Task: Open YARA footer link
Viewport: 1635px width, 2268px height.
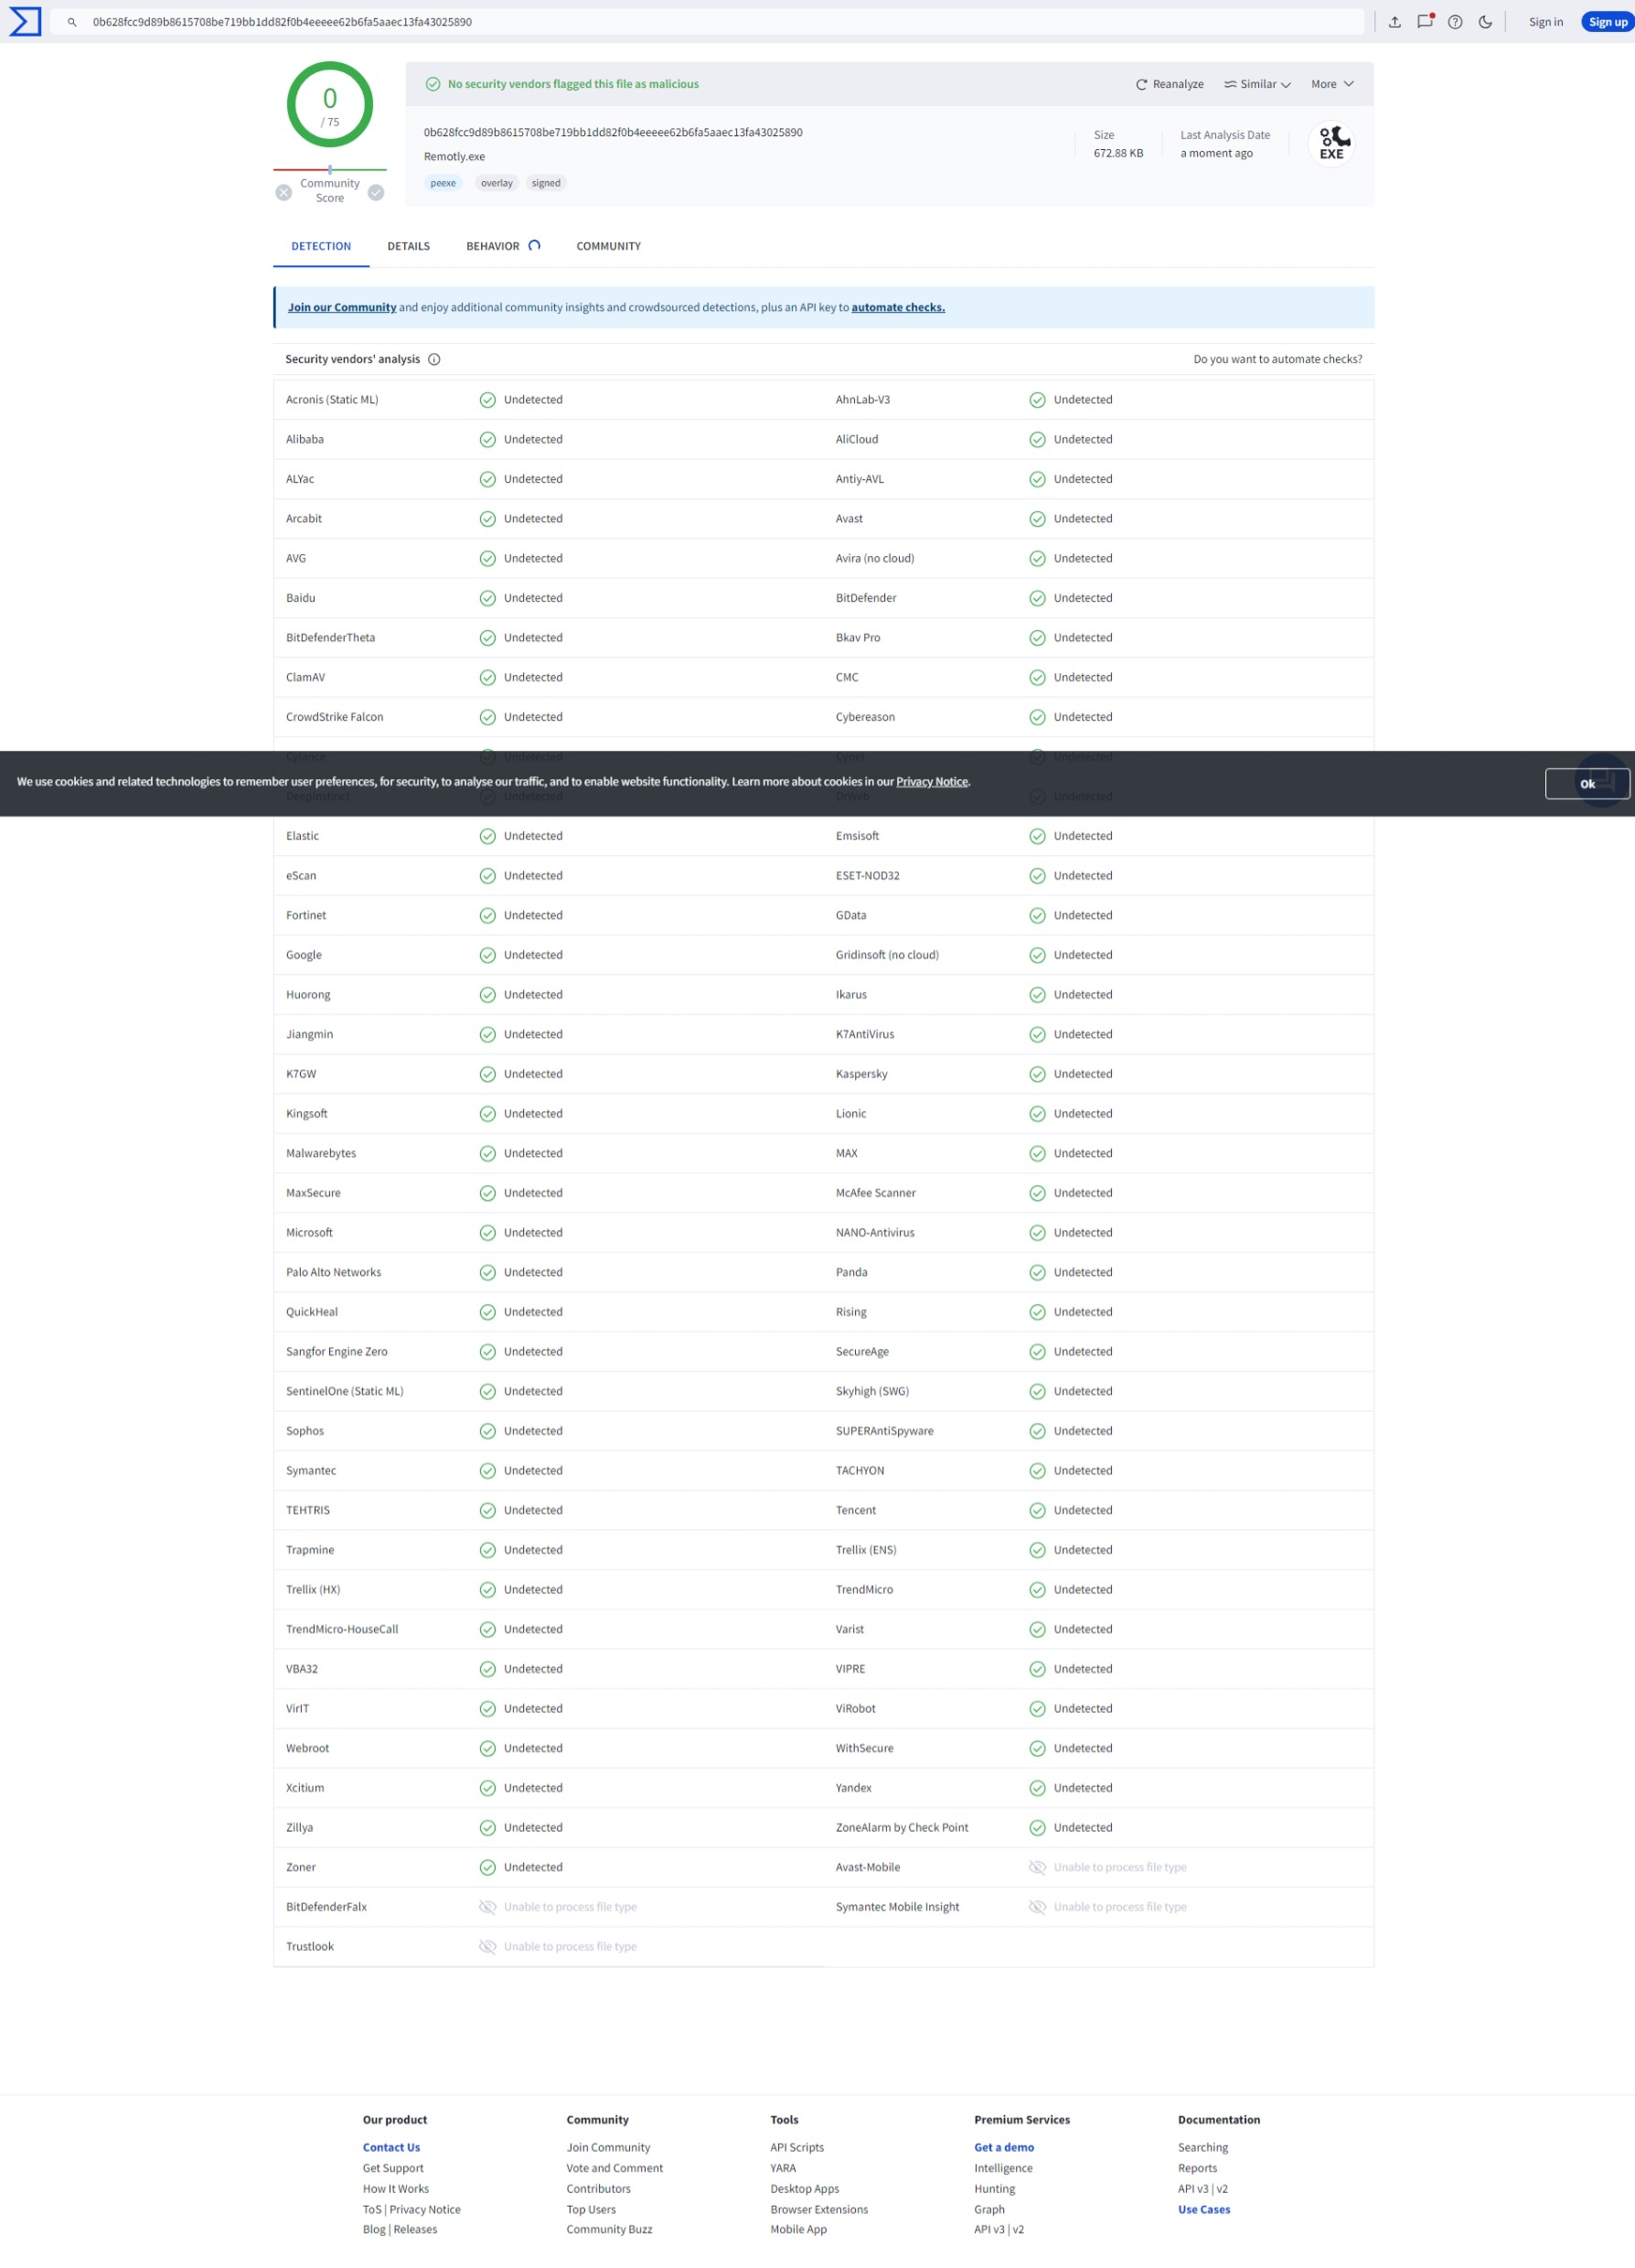Action: [783, 2168]
